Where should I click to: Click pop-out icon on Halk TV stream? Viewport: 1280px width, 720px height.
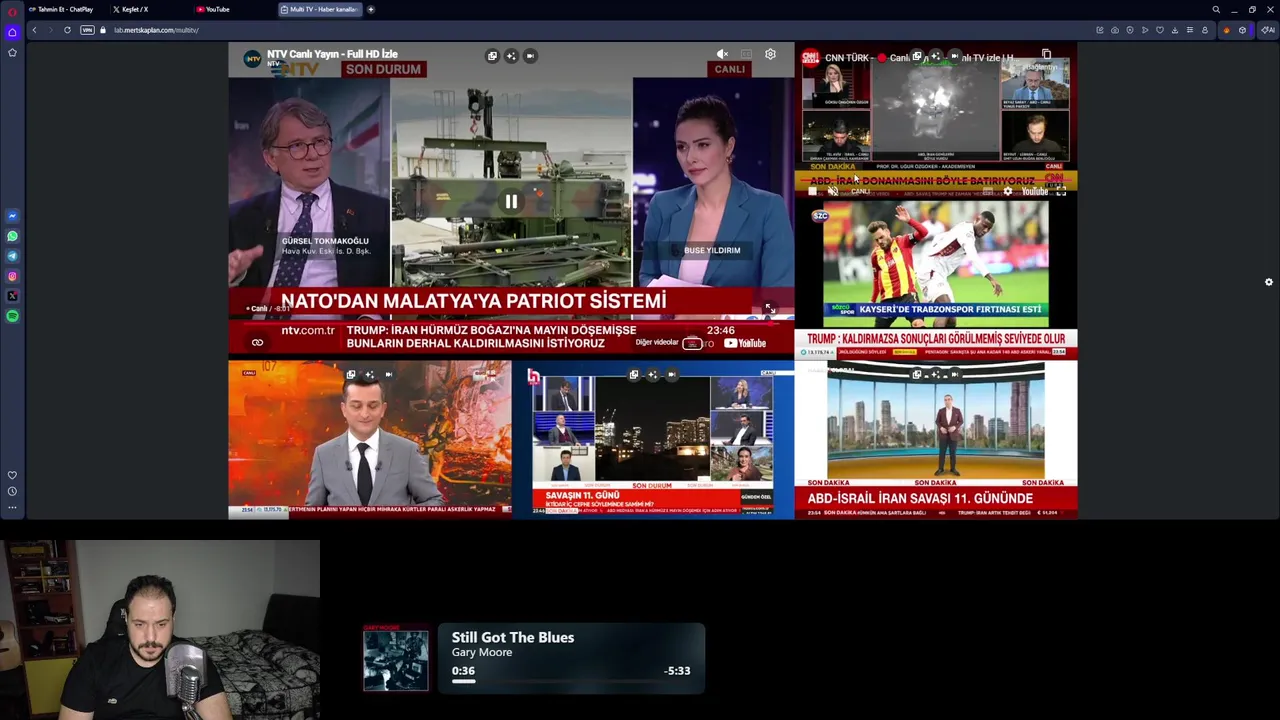[634, 375]
